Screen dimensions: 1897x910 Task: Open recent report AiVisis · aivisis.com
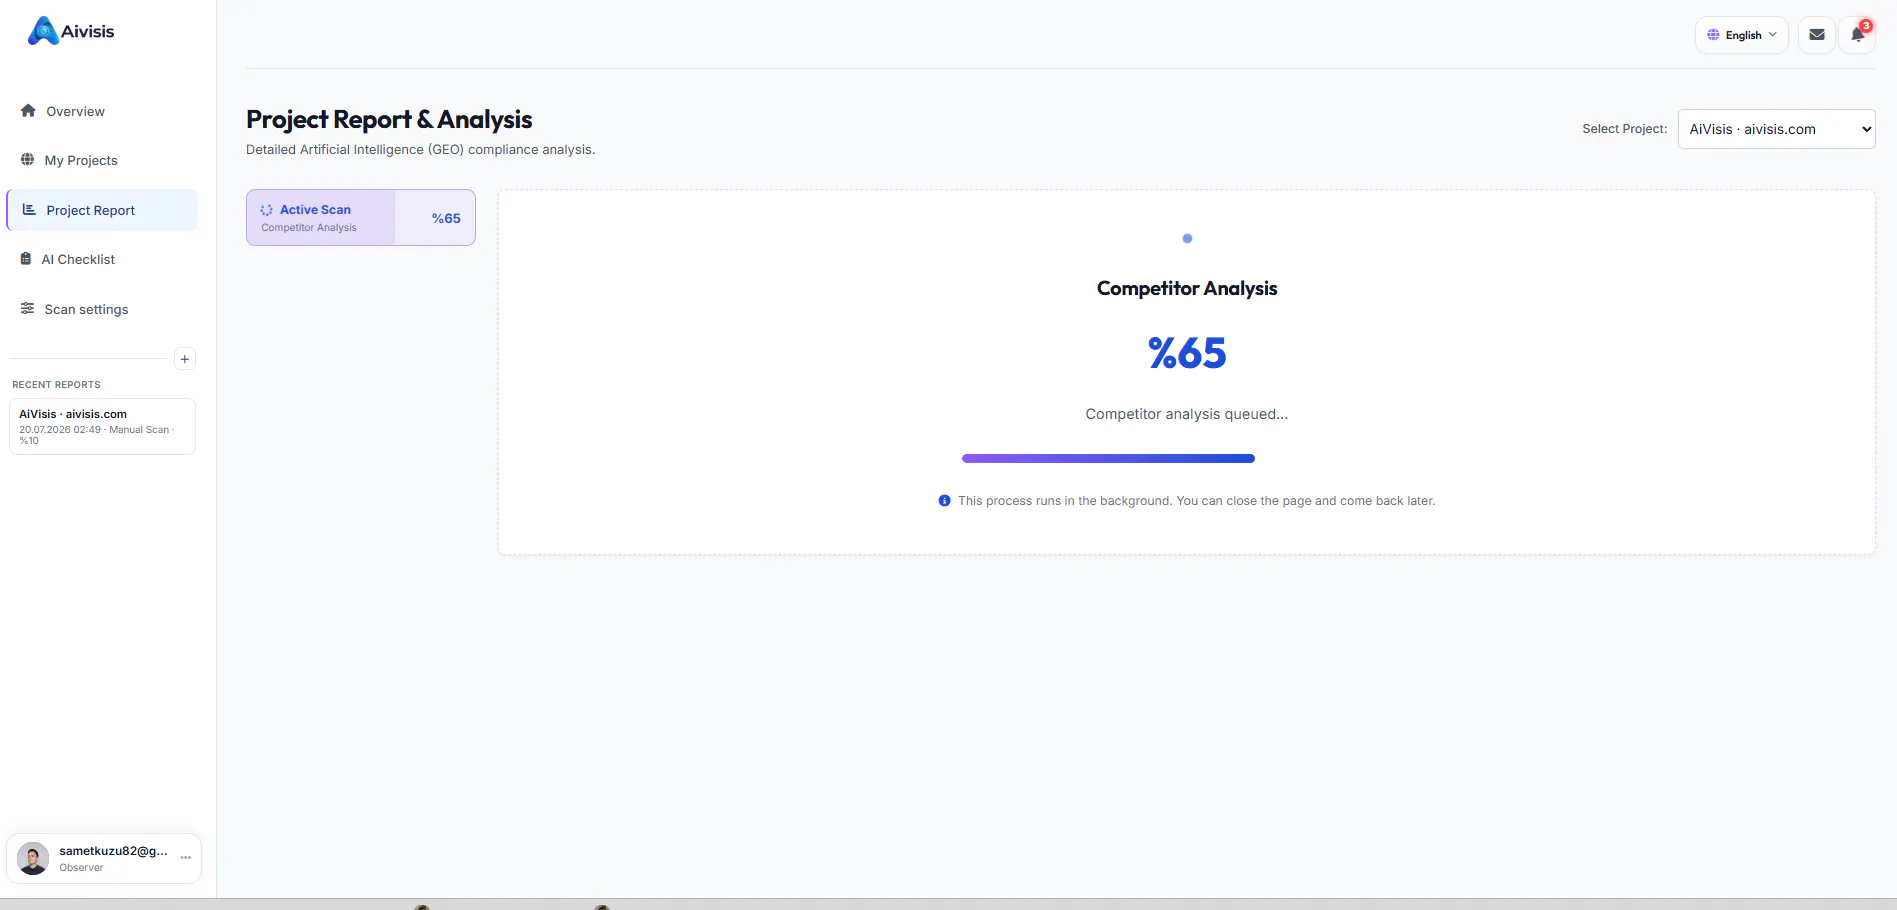(102, 427)
